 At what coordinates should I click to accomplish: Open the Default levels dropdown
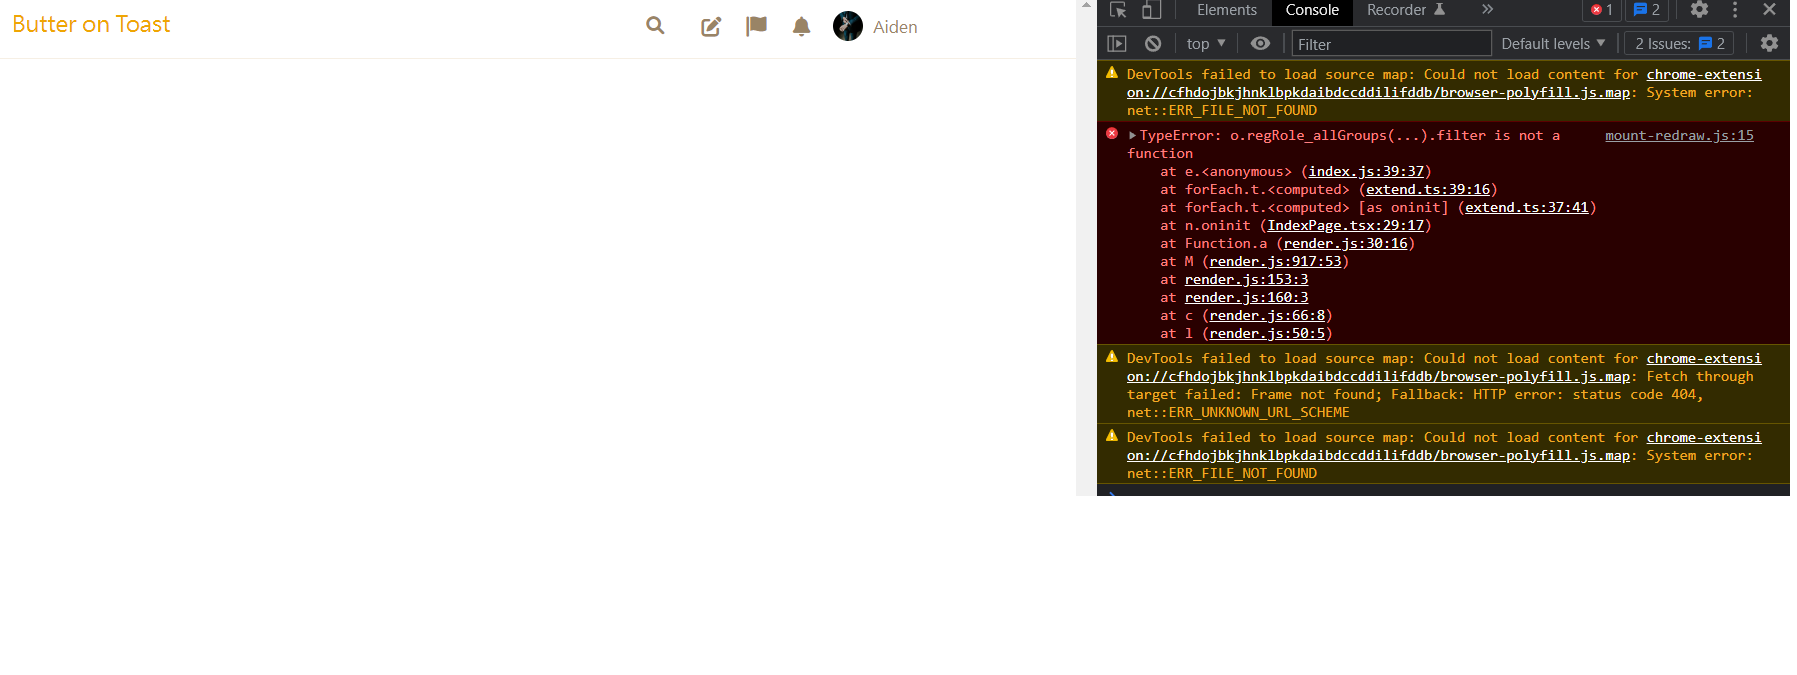click(1553, 44)
